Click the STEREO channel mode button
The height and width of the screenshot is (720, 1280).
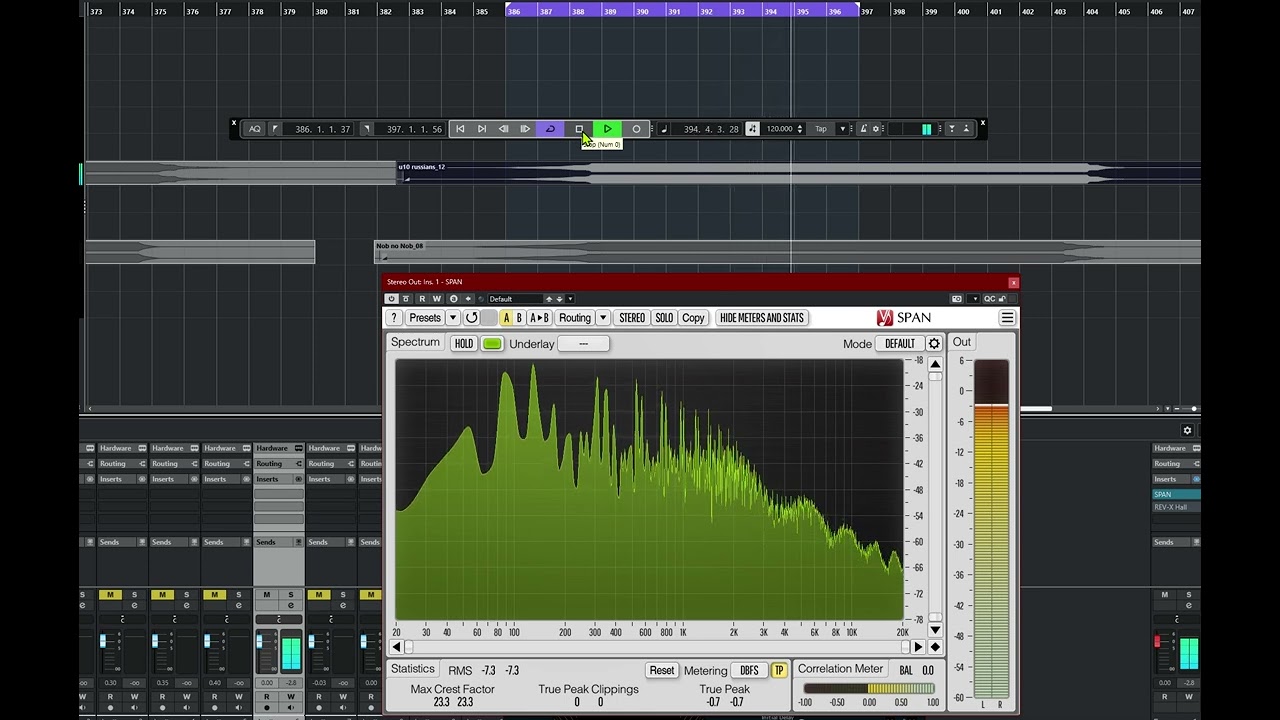coord(632,318)
